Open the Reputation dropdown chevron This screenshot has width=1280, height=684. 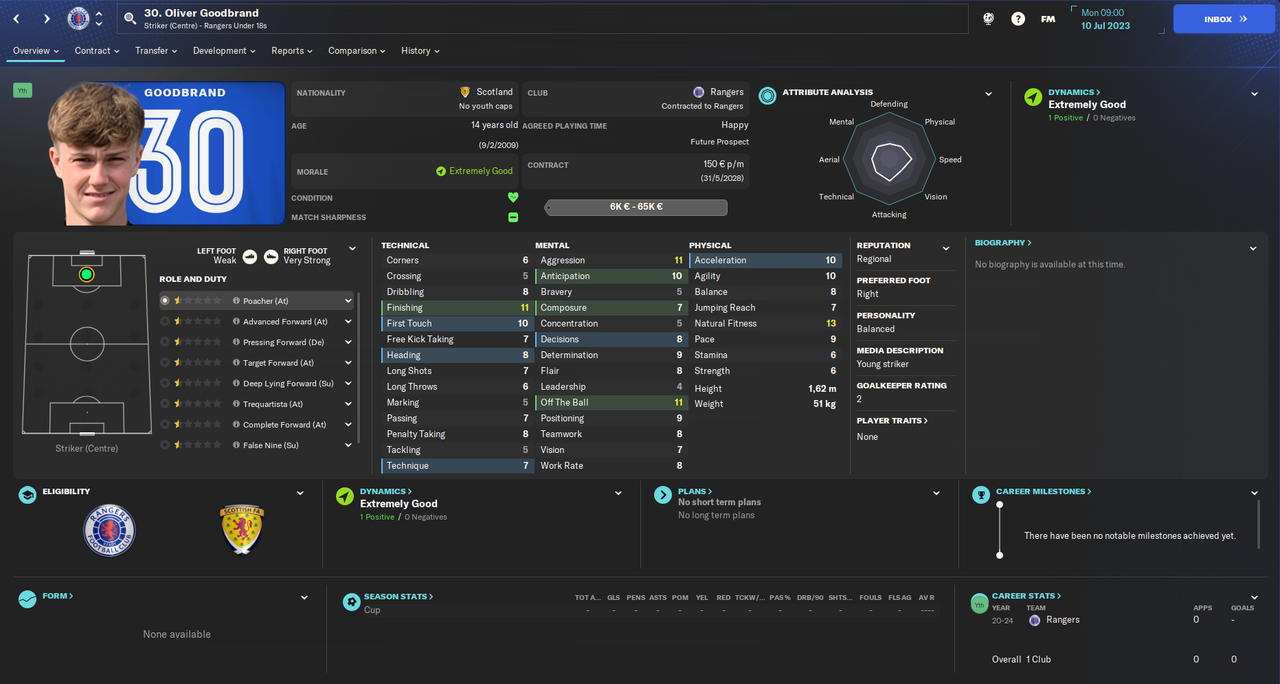point(946,248)
